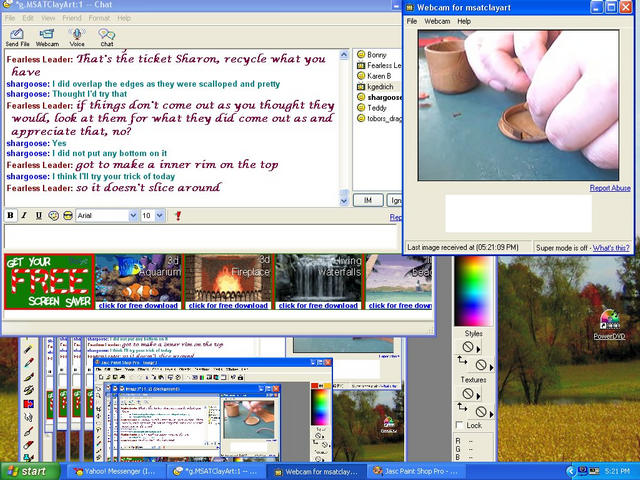
Task: Start the Webcam from chat toolbar
Action: tap(47, 37)
